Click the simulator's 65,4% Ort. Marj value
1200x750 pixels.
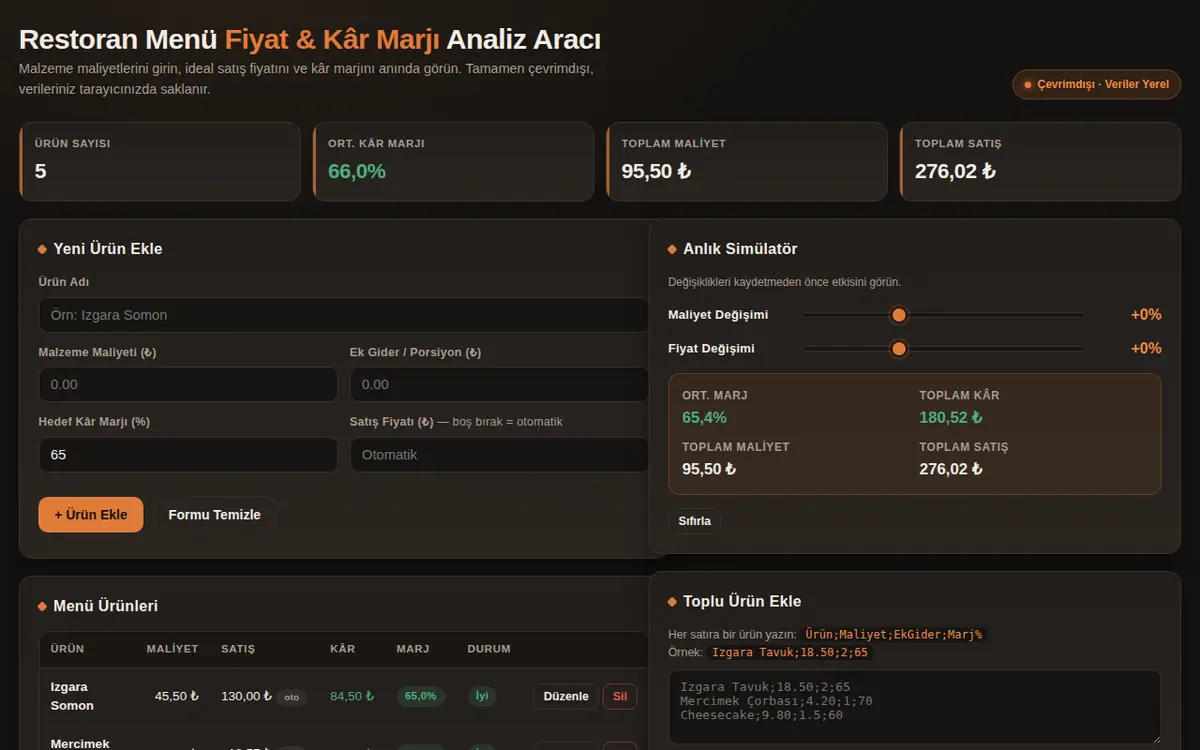click(705, 417)
